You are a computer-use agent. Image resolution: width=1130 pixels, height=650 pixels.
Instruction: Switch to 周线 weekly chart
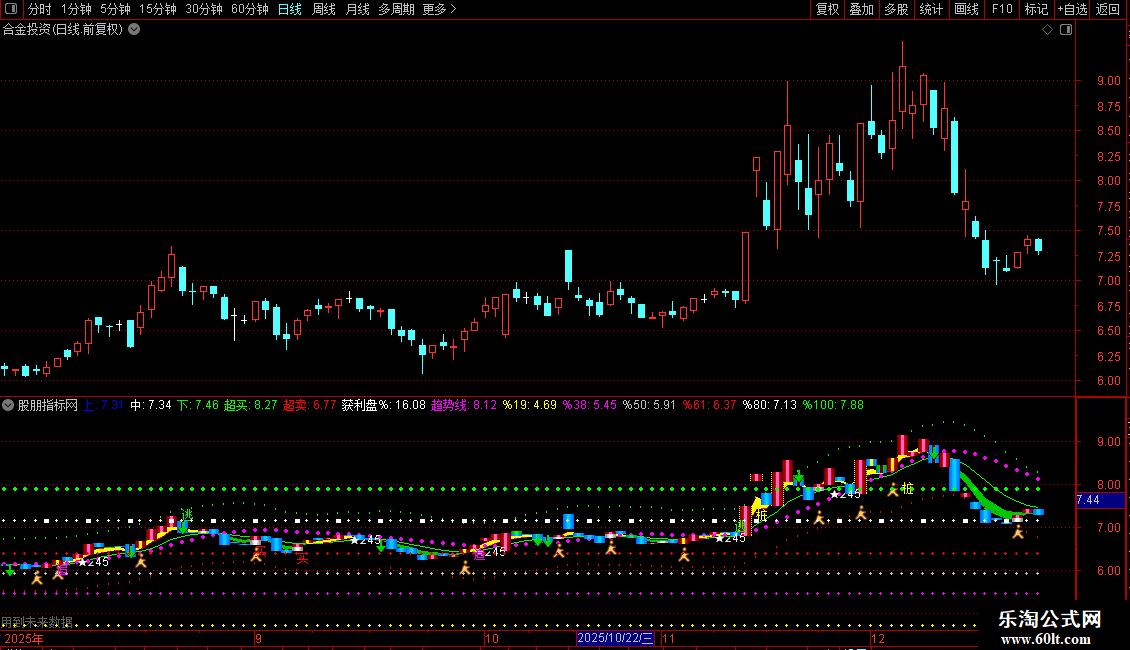tap(324, 9)
